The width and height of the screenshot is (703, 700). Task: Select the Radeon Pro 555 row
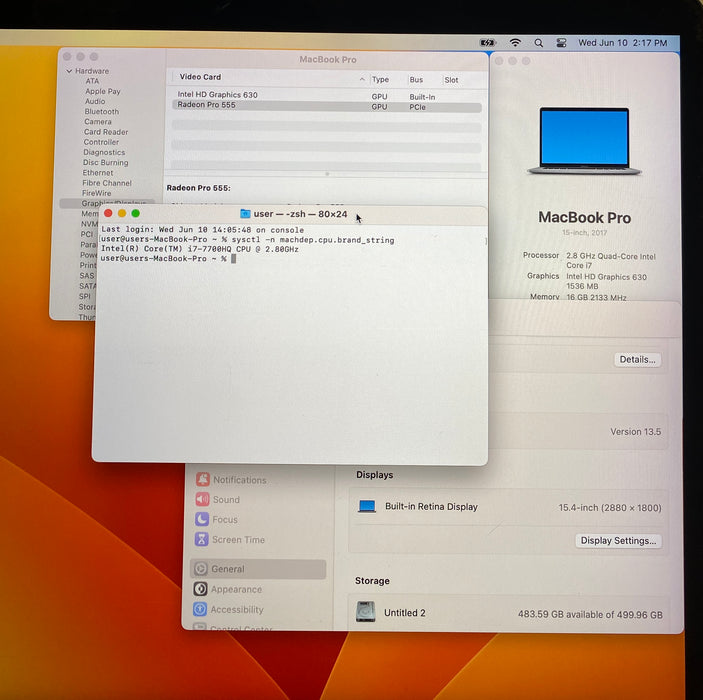coord(326,106)
